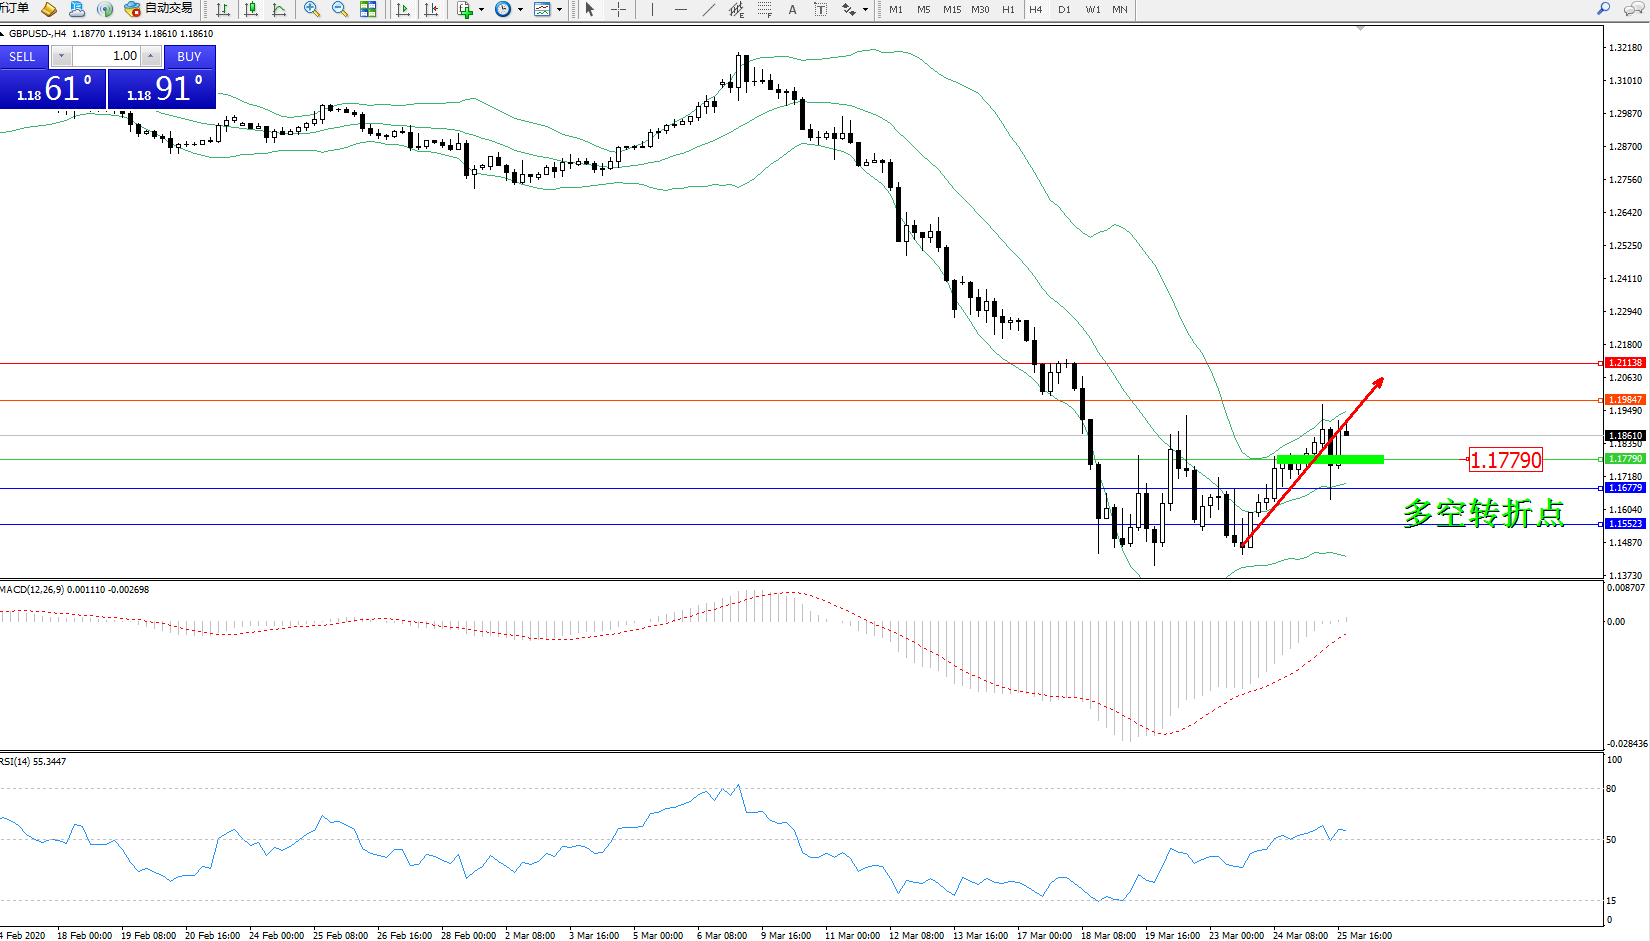
Task: Select the text label 'A' tool
Action: (x=793, y=9)
